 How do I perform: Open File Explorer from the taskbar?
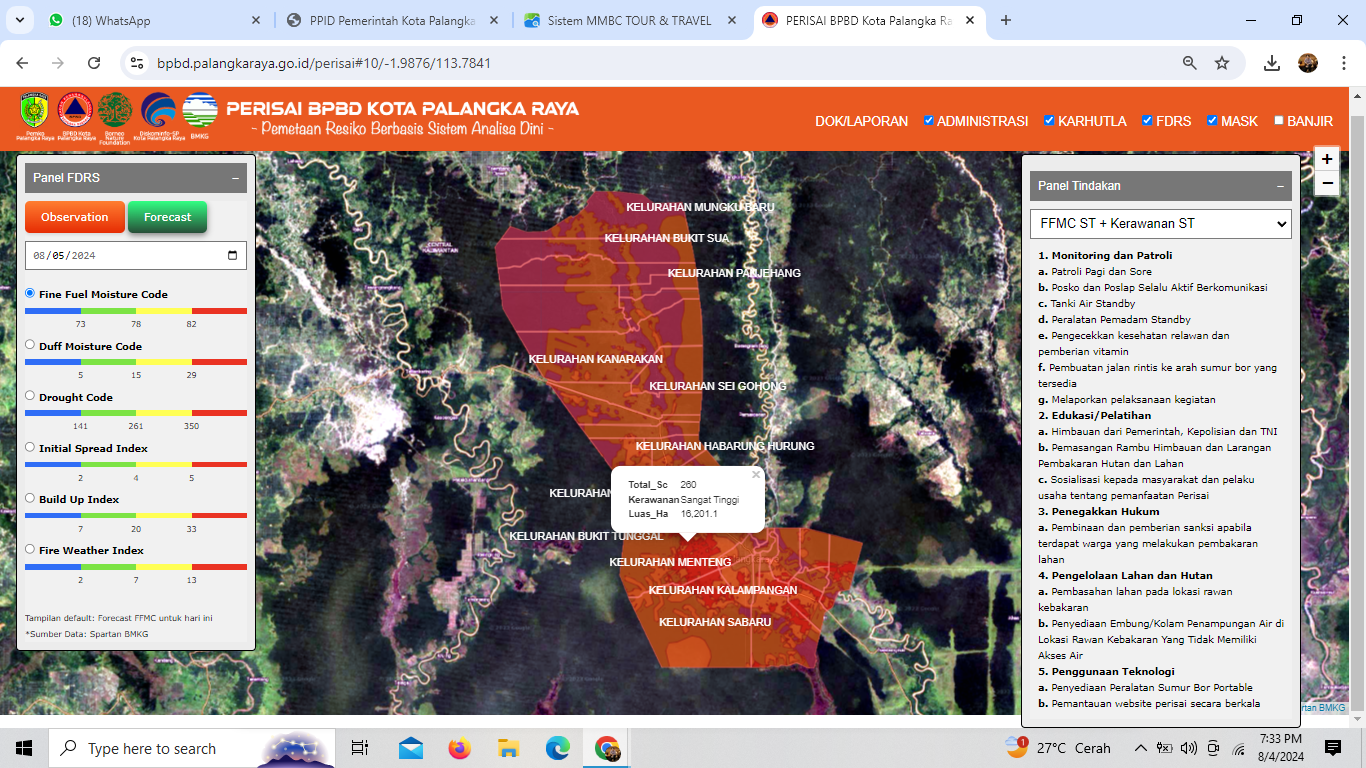[x=508, y=748]
